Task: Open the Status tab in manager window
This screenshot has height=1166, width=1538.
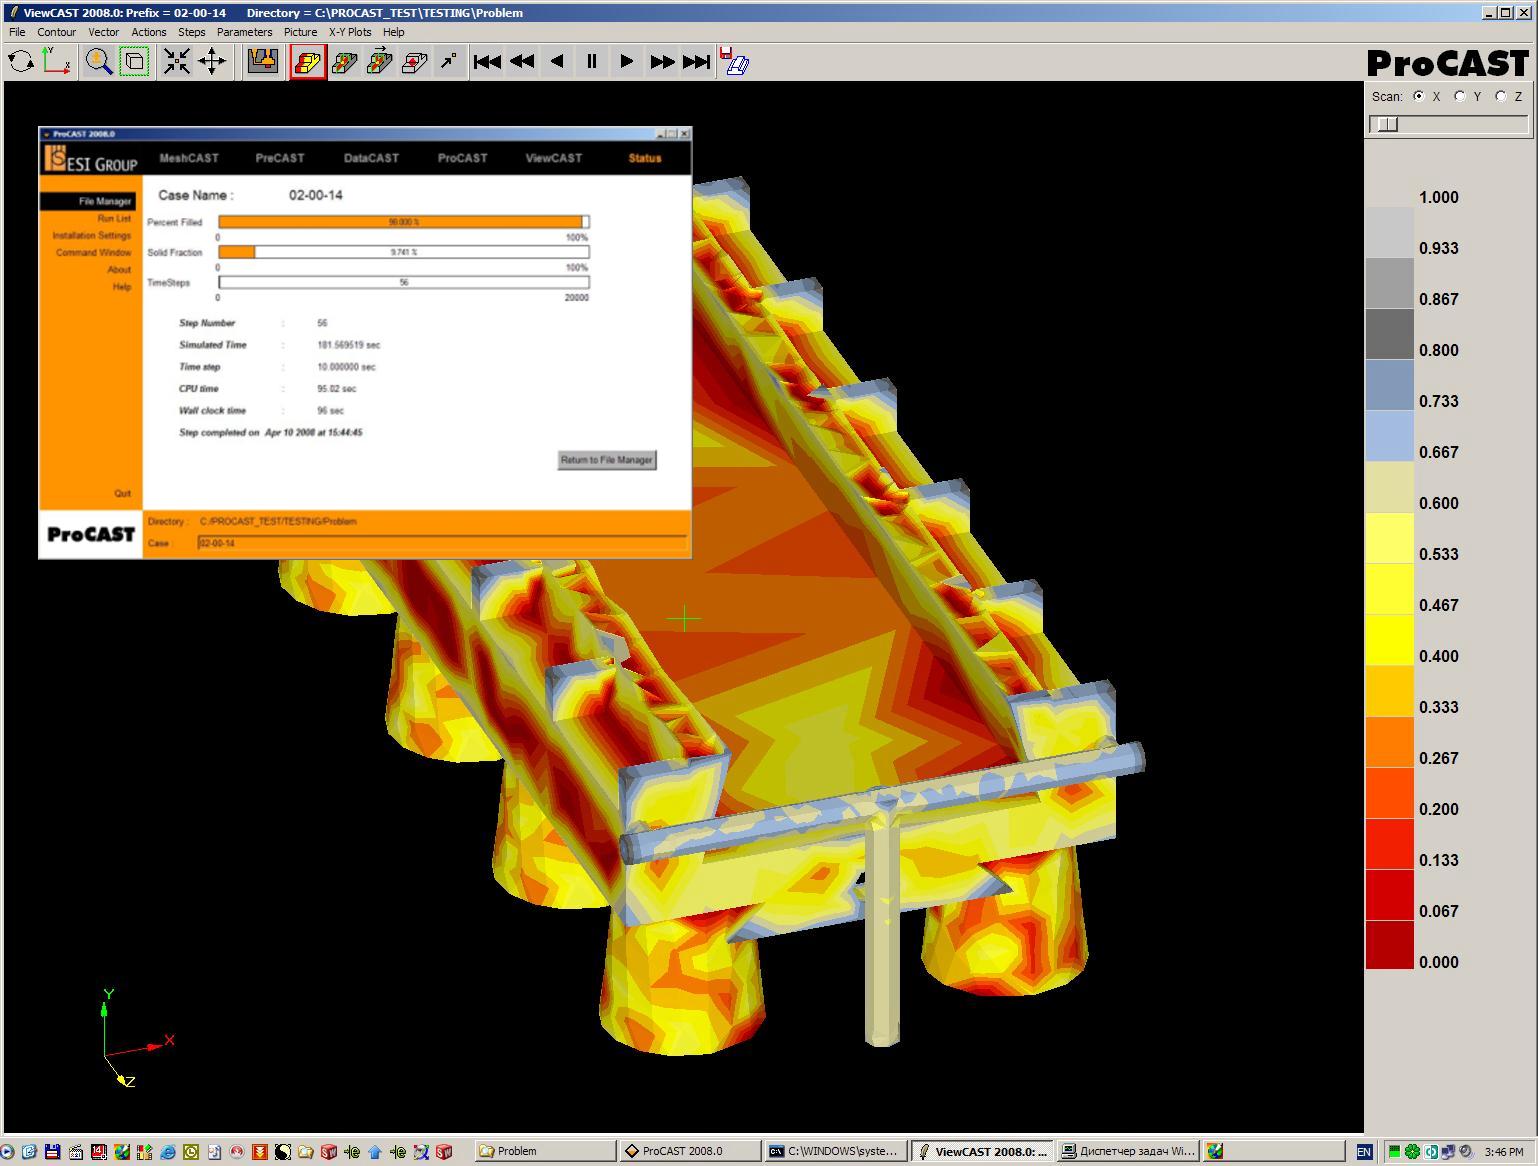Action: tap(645, 158)
